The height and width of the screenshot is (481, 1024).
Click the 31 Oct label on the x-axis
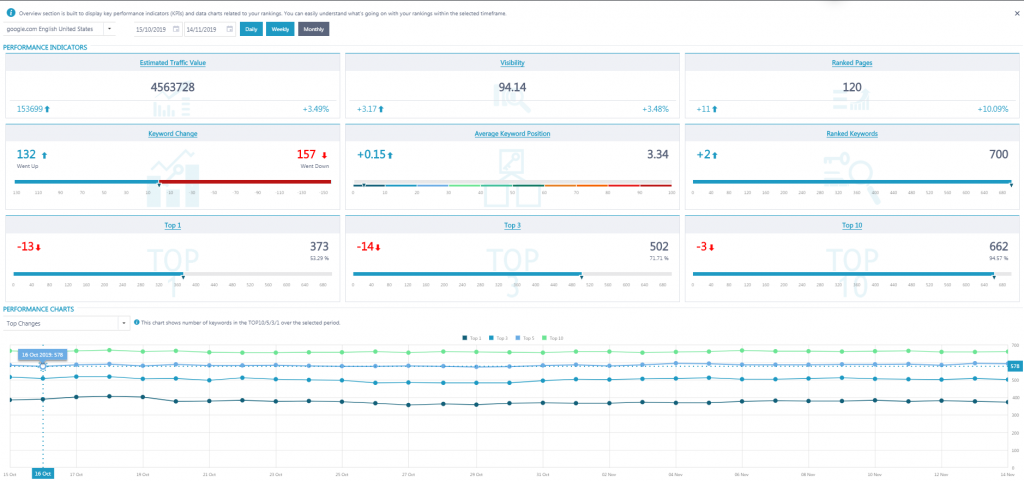[543, 473]
